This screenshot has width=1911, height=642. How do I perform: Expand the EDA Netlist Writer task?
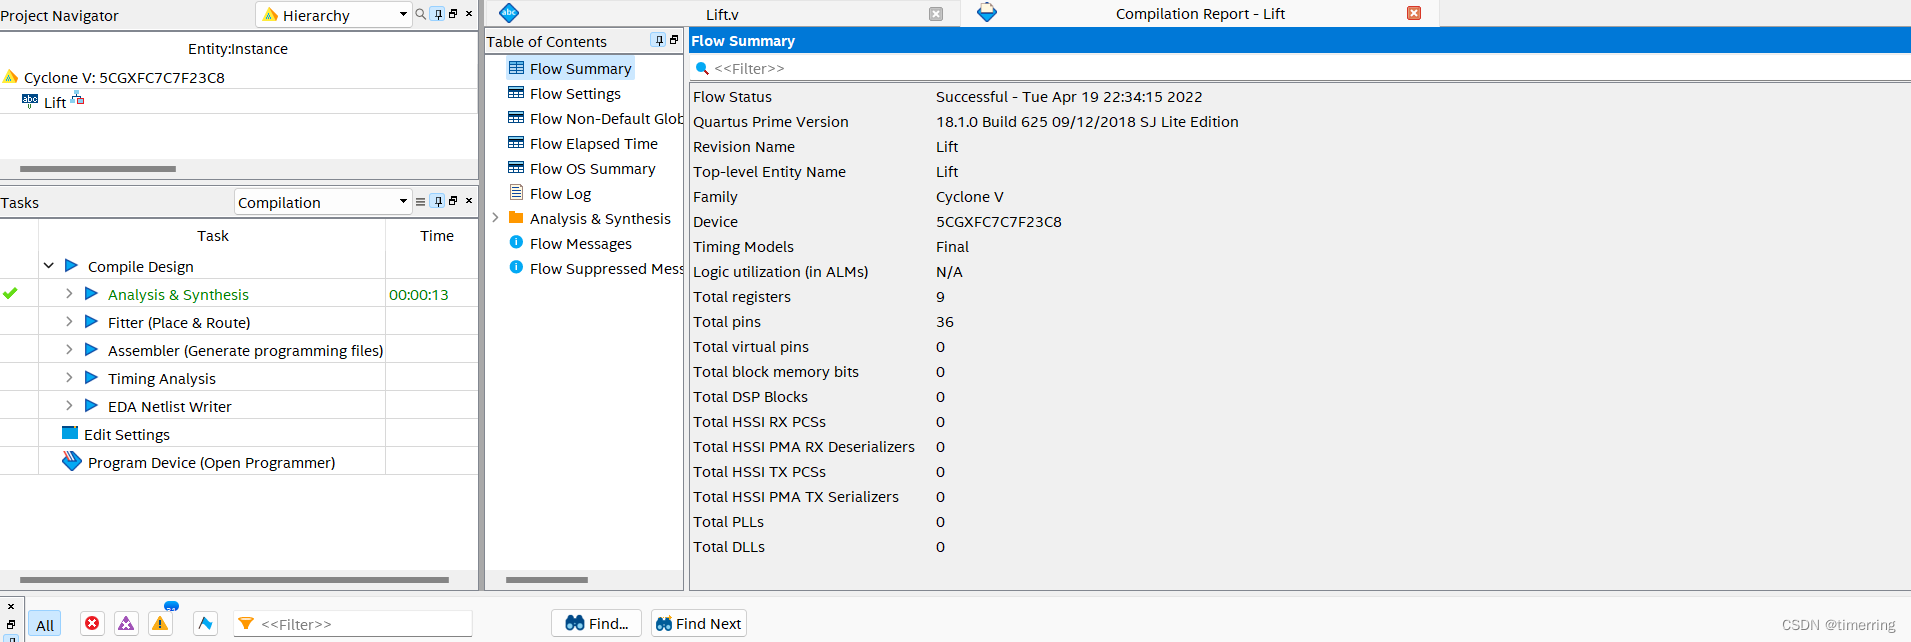[x=69, y=406]
